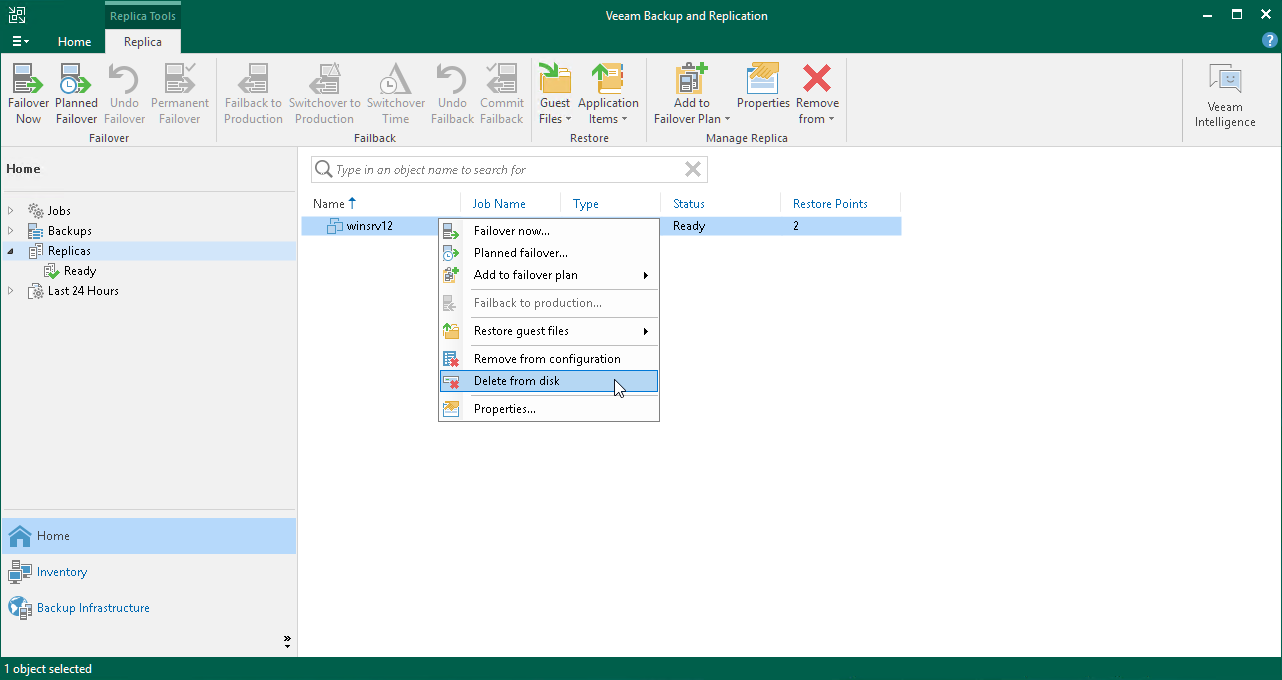Click the search field for object name
Image resolution: width=1282 pixels, height=680 pixels.
(508, 170)
